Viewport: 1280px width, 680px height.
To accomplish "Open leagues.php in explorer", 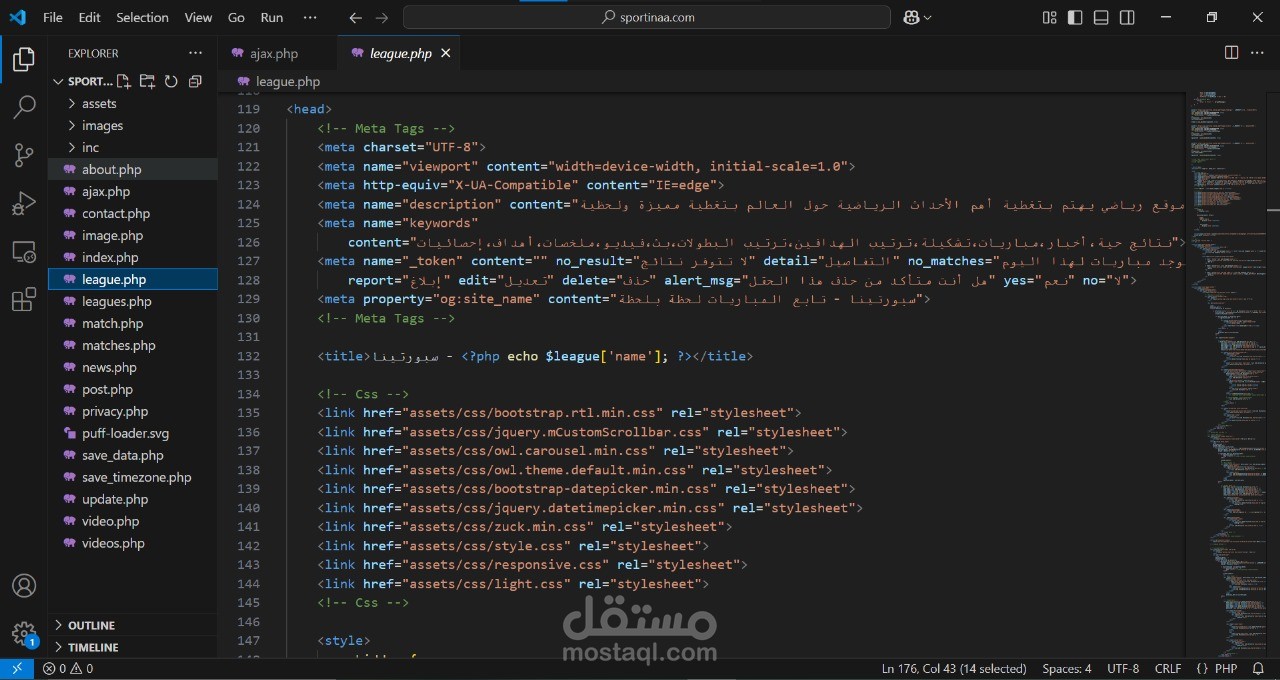I will (133, 301).
